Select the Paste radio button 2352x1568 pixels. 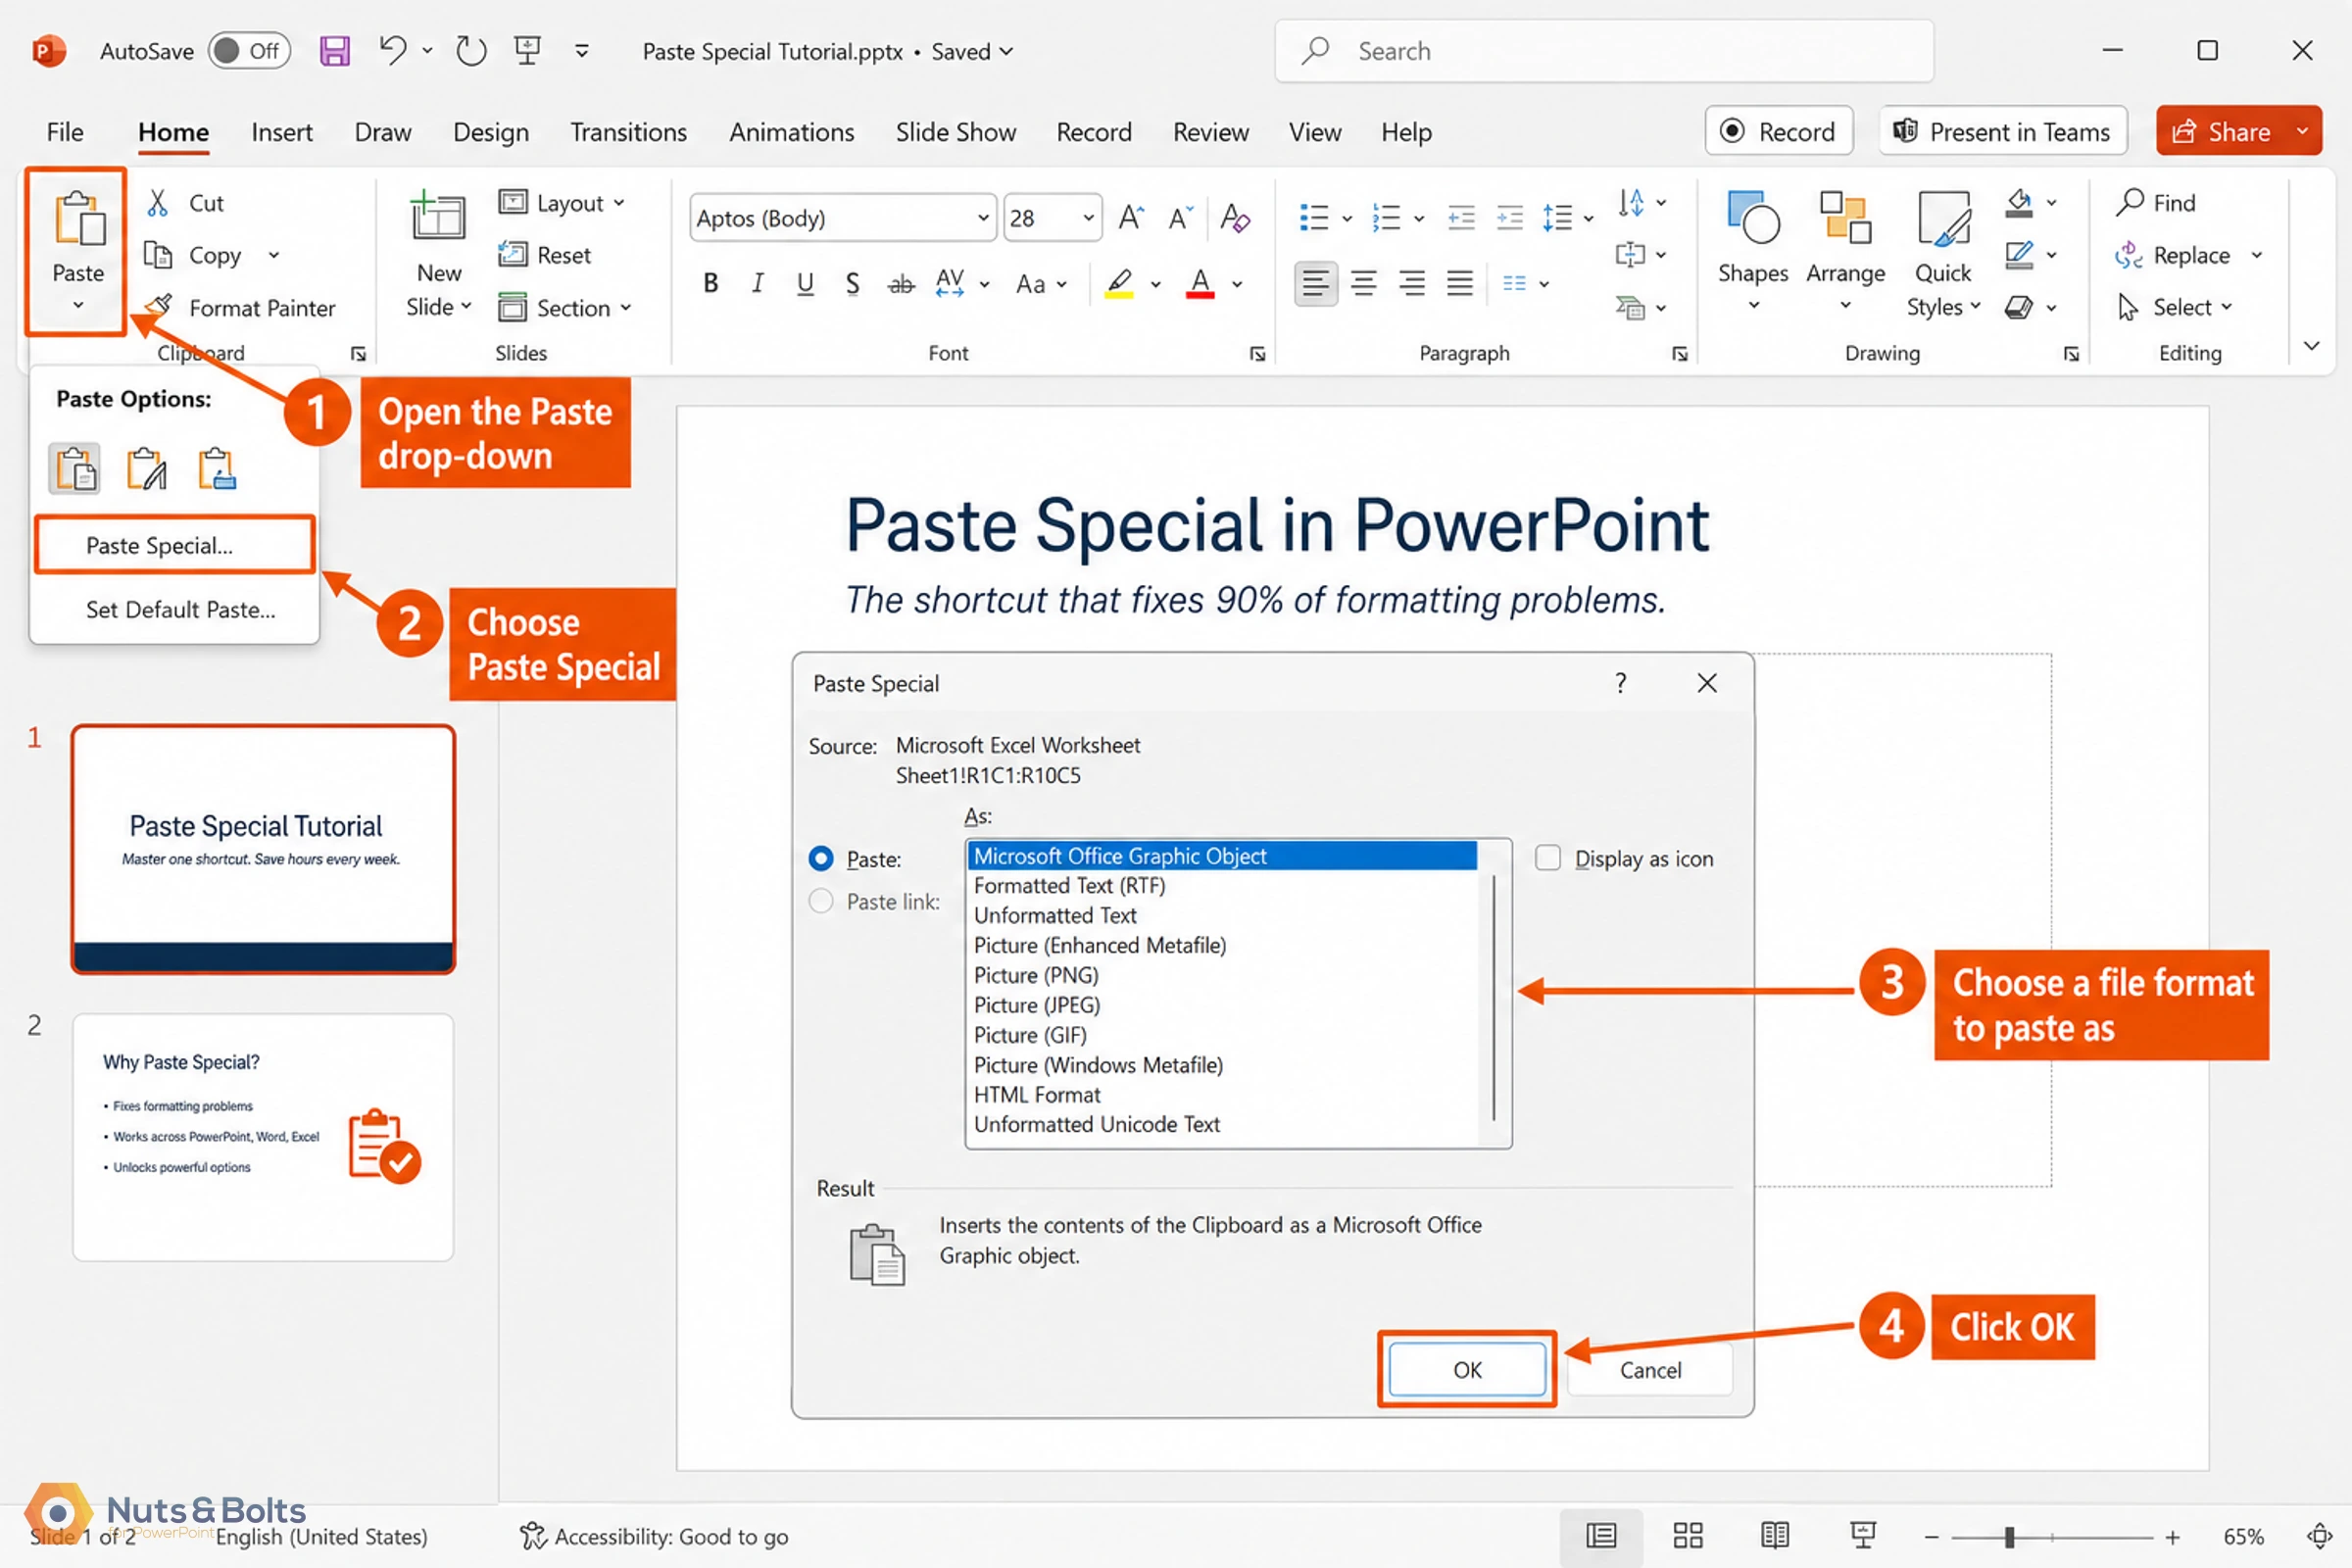(821, 859)
